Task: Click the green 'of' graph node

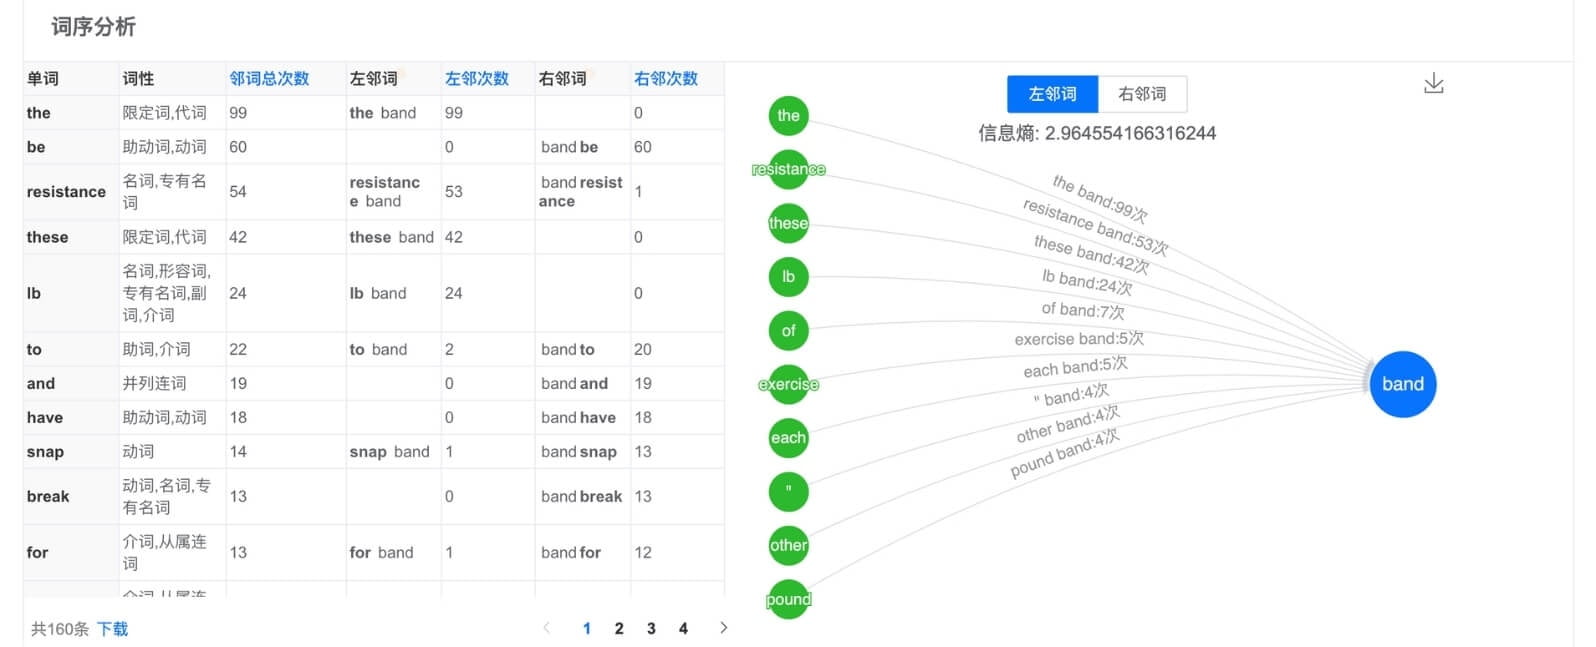Action: [788, 331]
